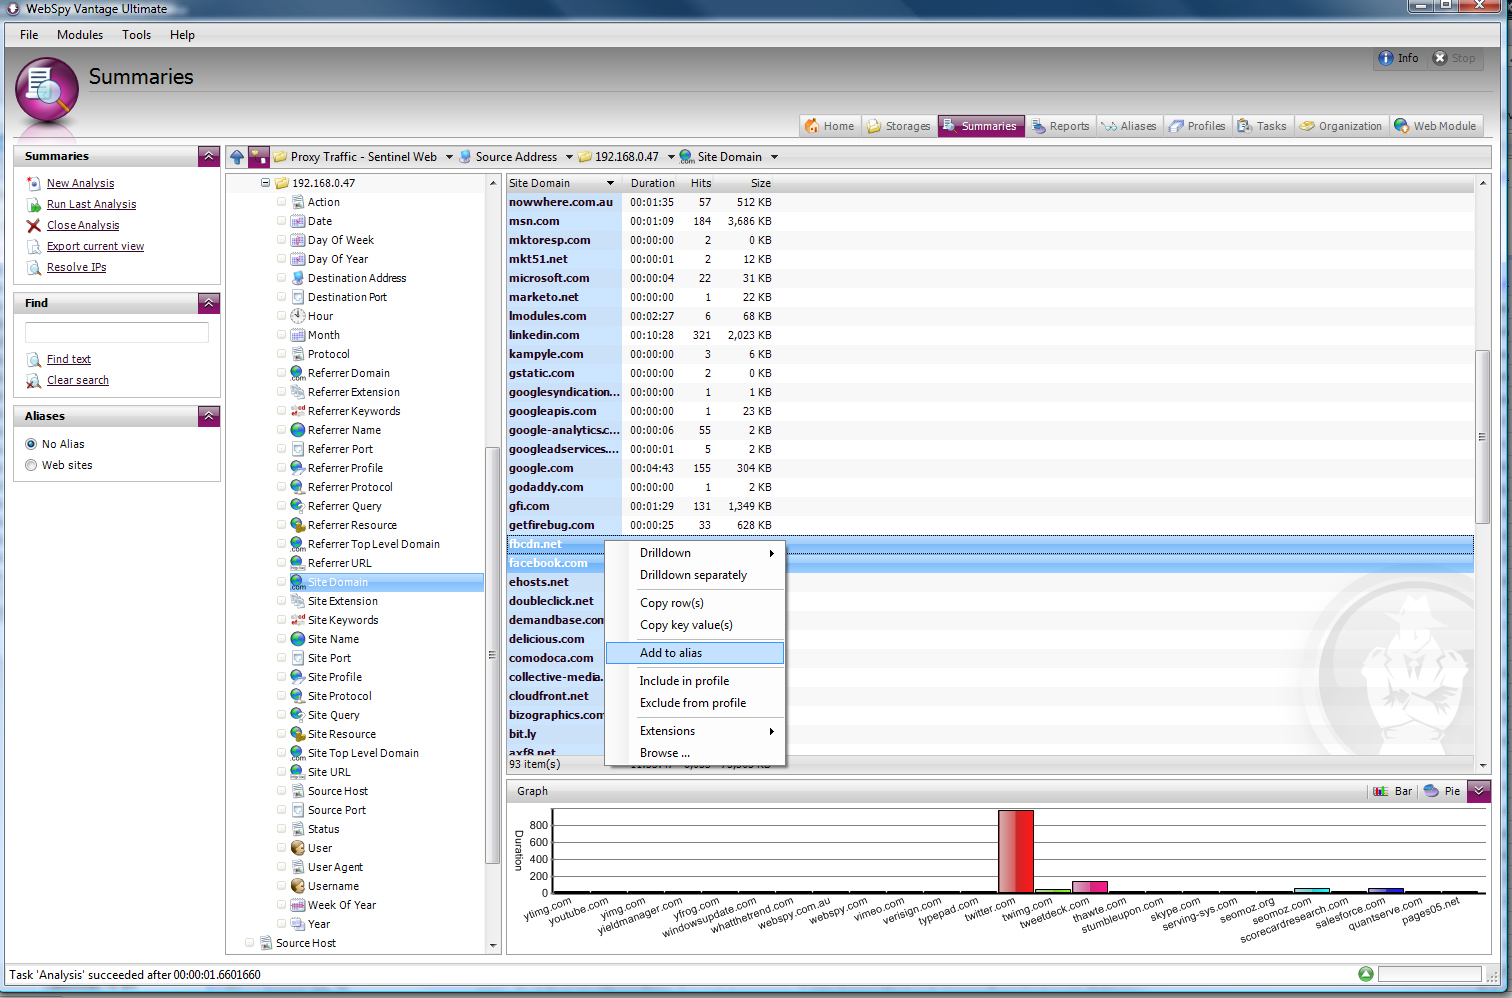Choose Copy row(s) in context menu

[695, 603]
